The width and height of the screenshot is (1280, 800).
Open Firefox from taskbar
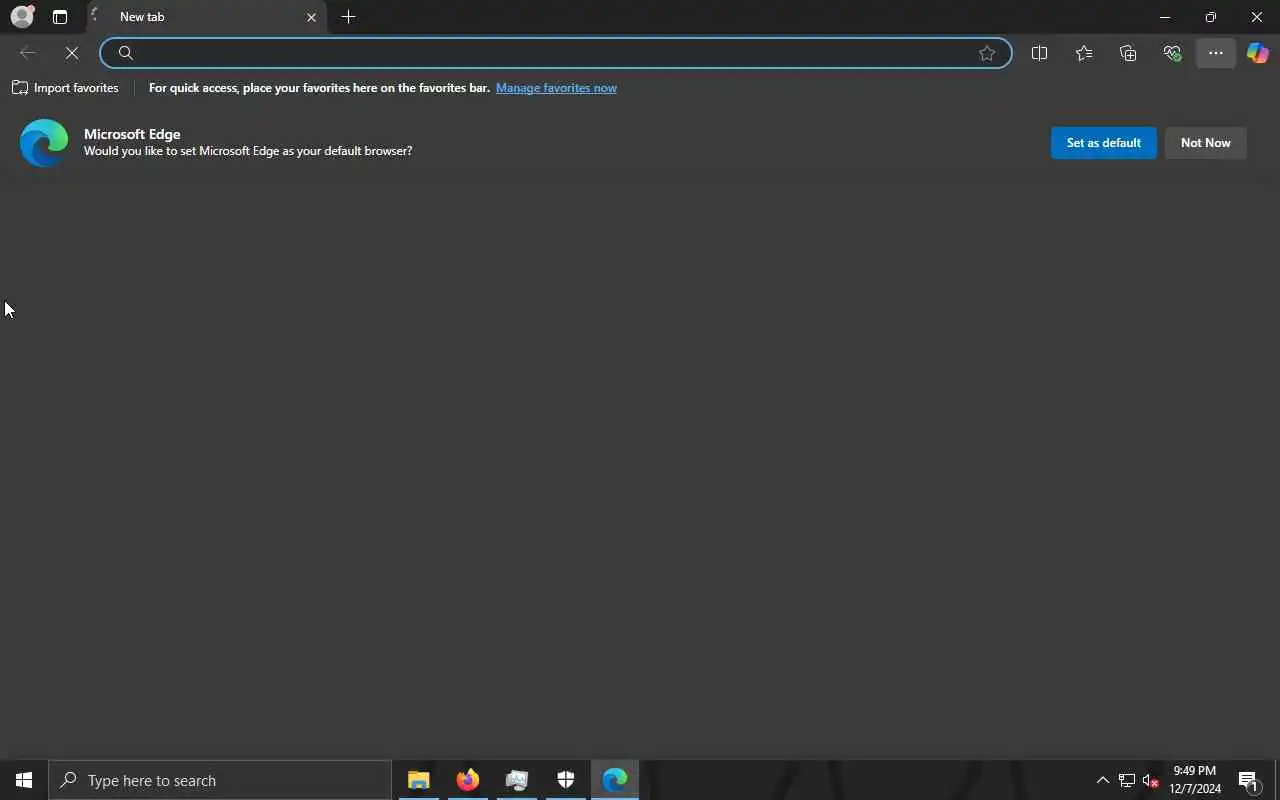coord(467,780)
